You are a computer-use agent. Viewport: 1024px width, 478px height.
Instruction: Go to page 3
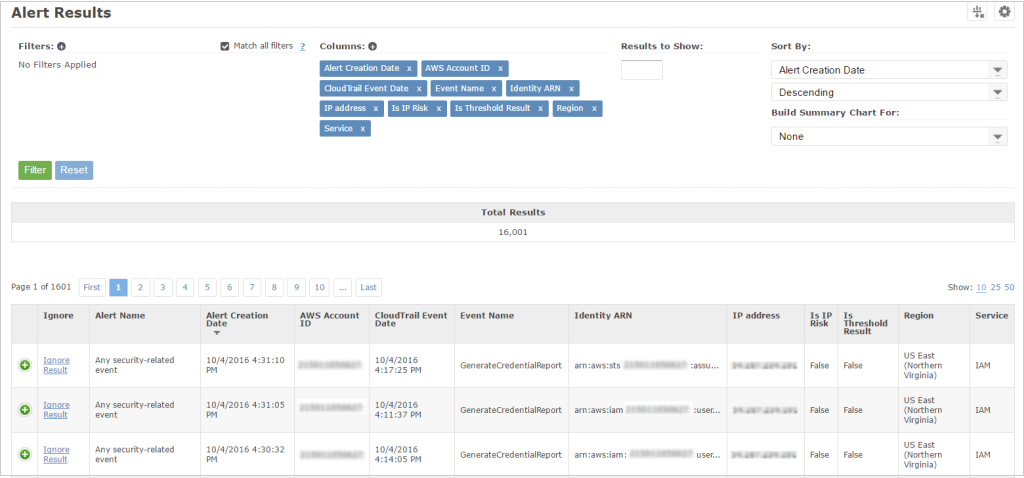coord(163,287)
